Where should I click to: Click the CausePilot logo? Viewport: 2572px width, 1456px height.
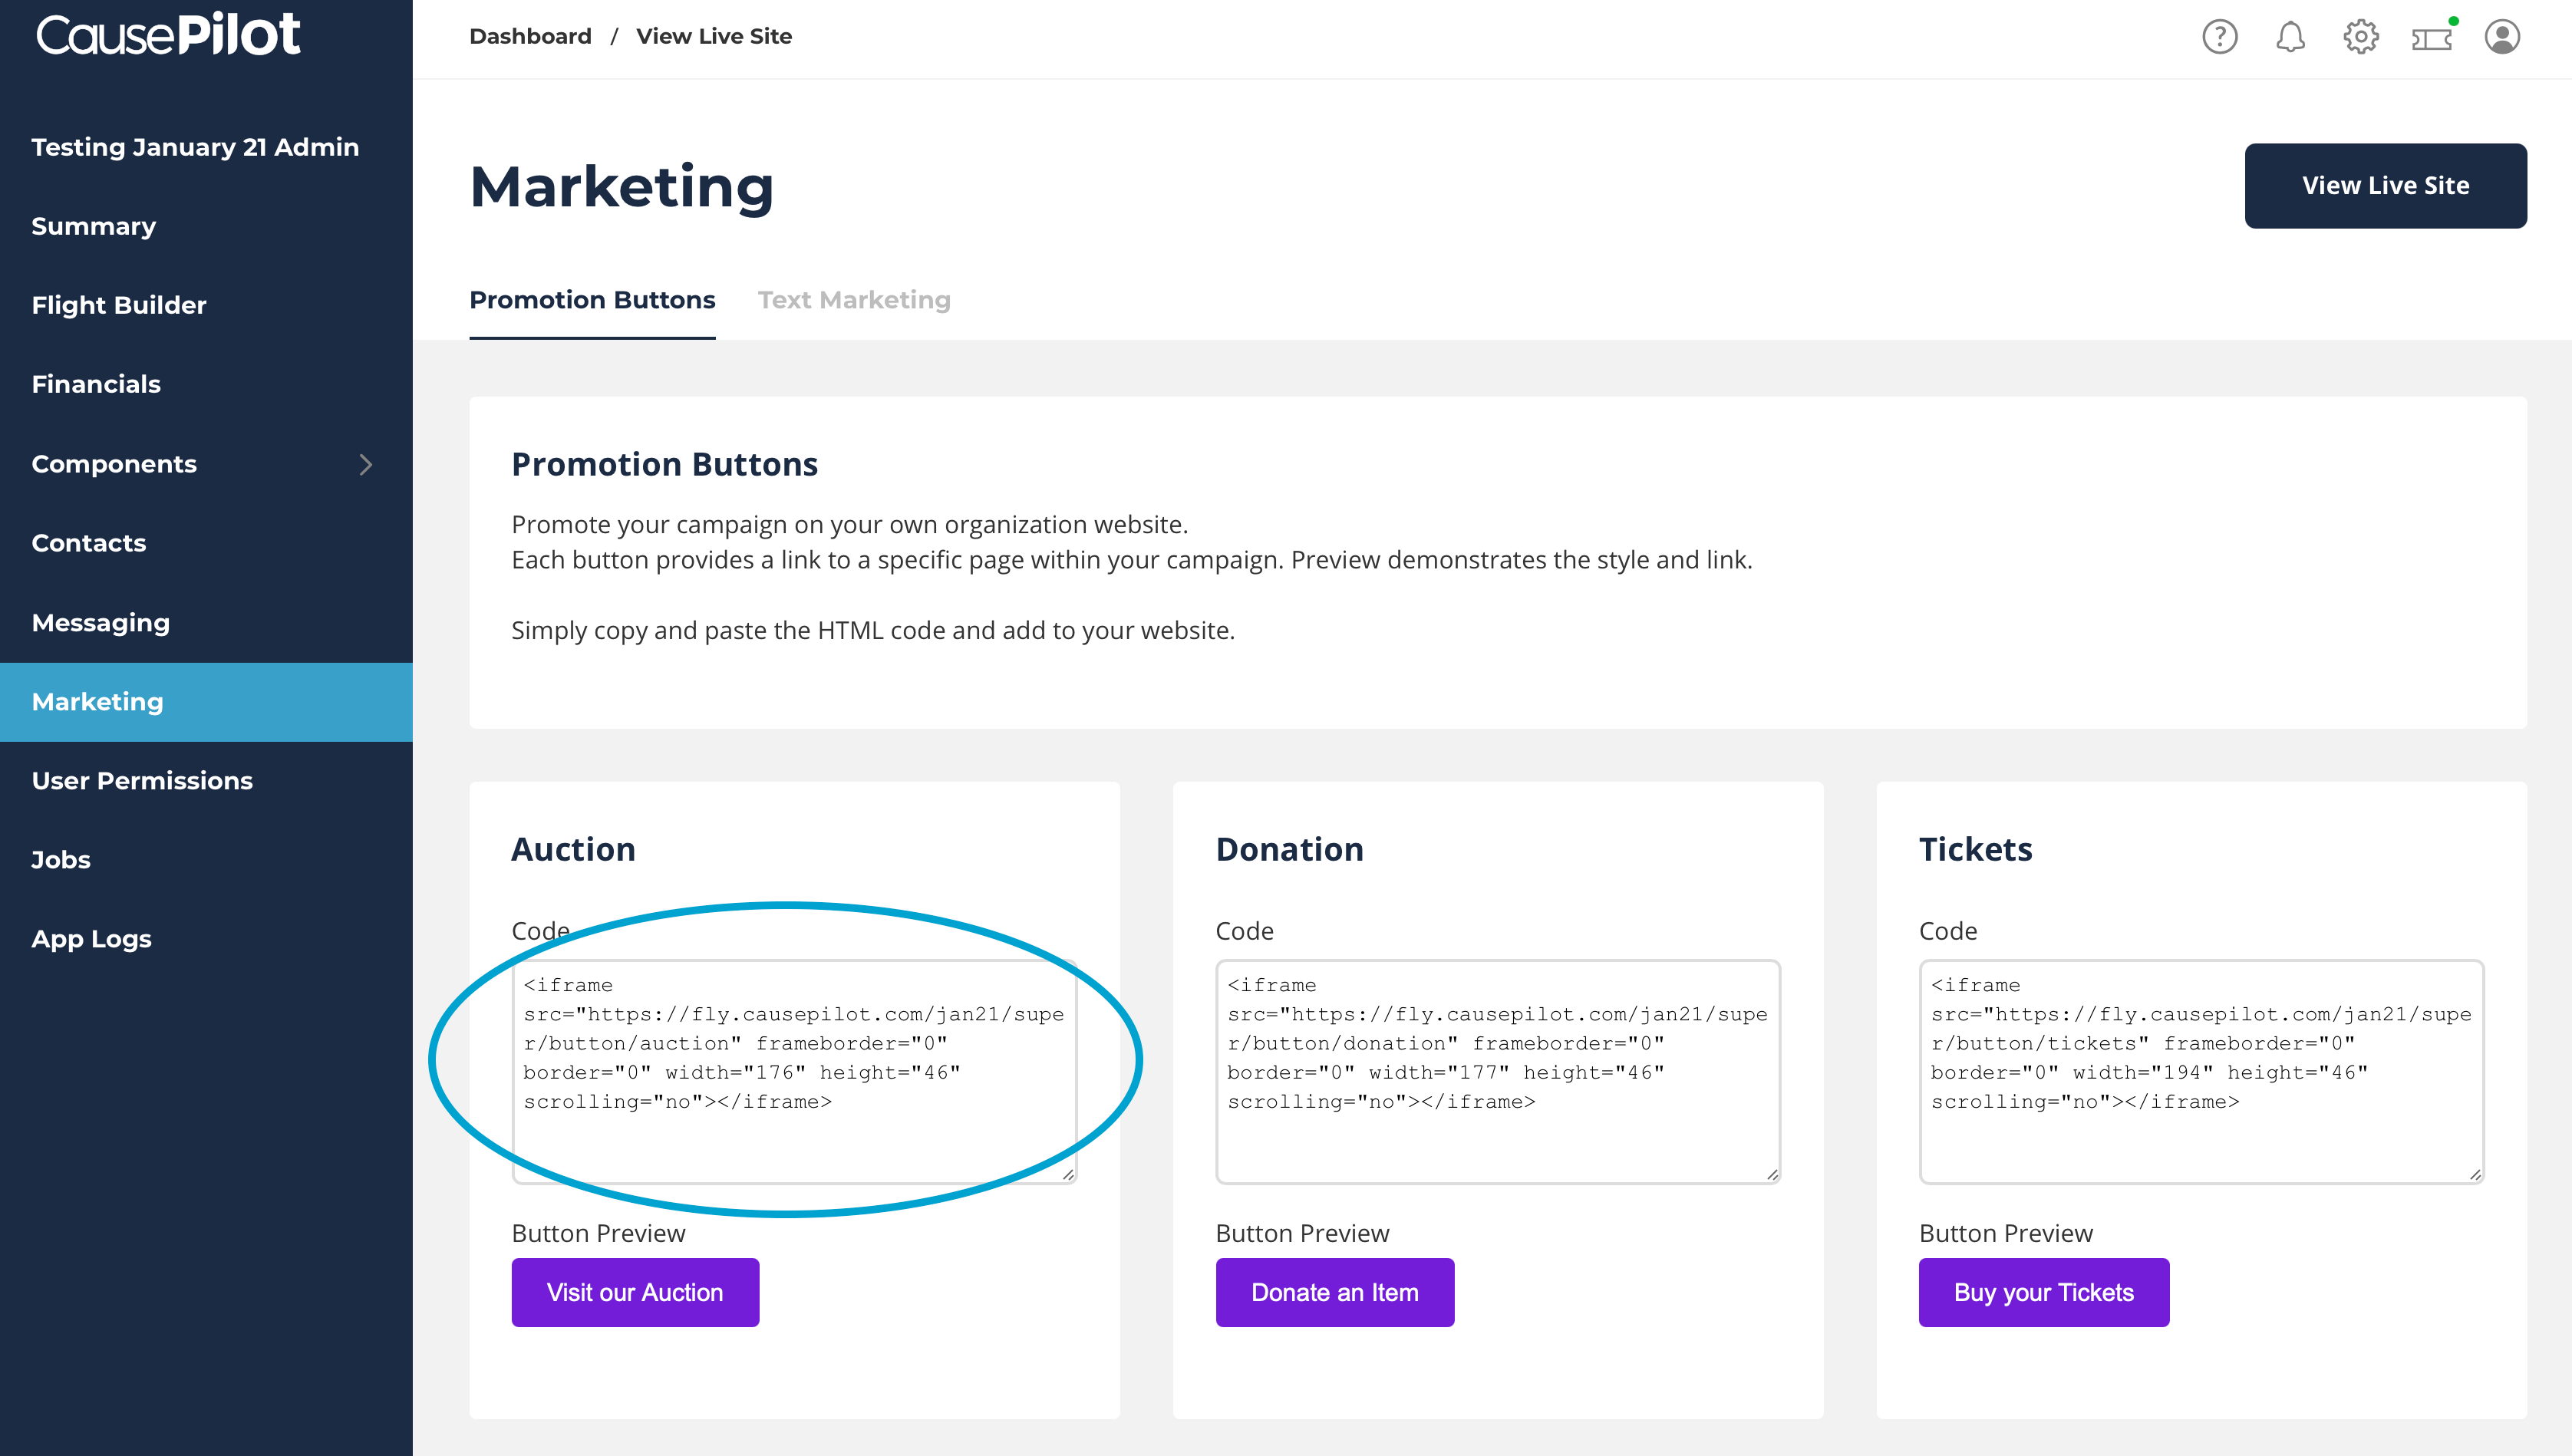pyautogui.click(x=168, y=35)
